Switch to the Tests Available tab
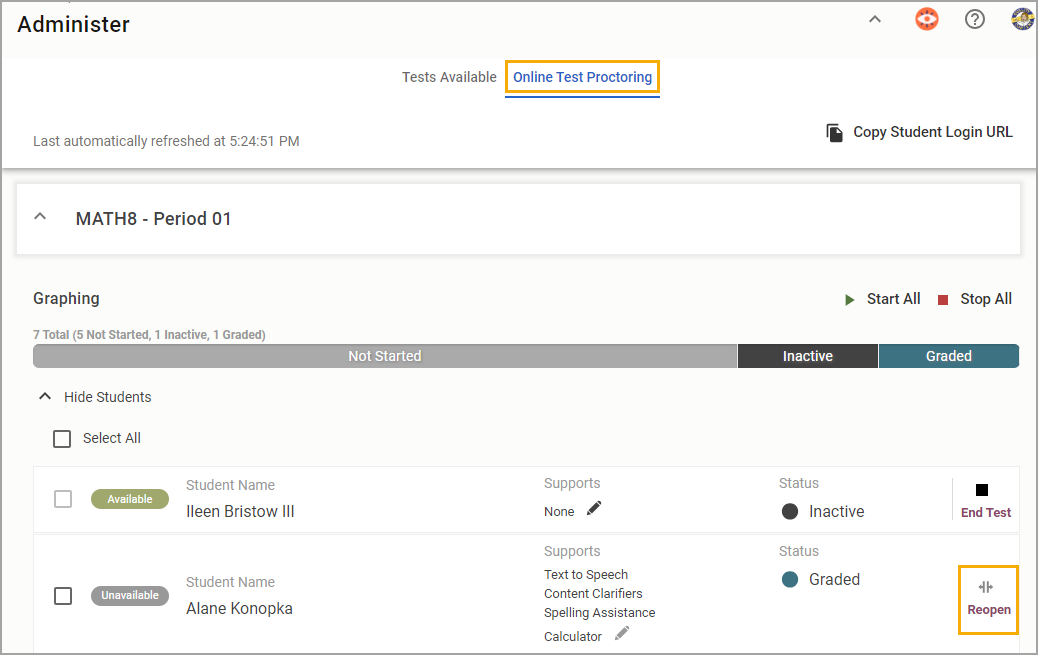Viewport: 1038px width, 655px height. click(x=449, y=77)
